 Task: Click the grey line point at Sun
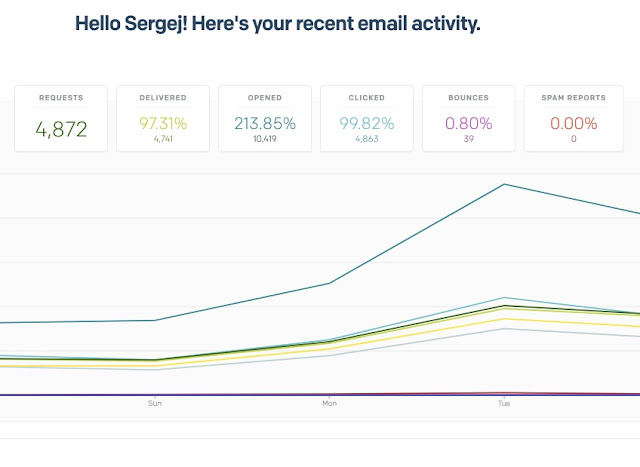[155, 369]
